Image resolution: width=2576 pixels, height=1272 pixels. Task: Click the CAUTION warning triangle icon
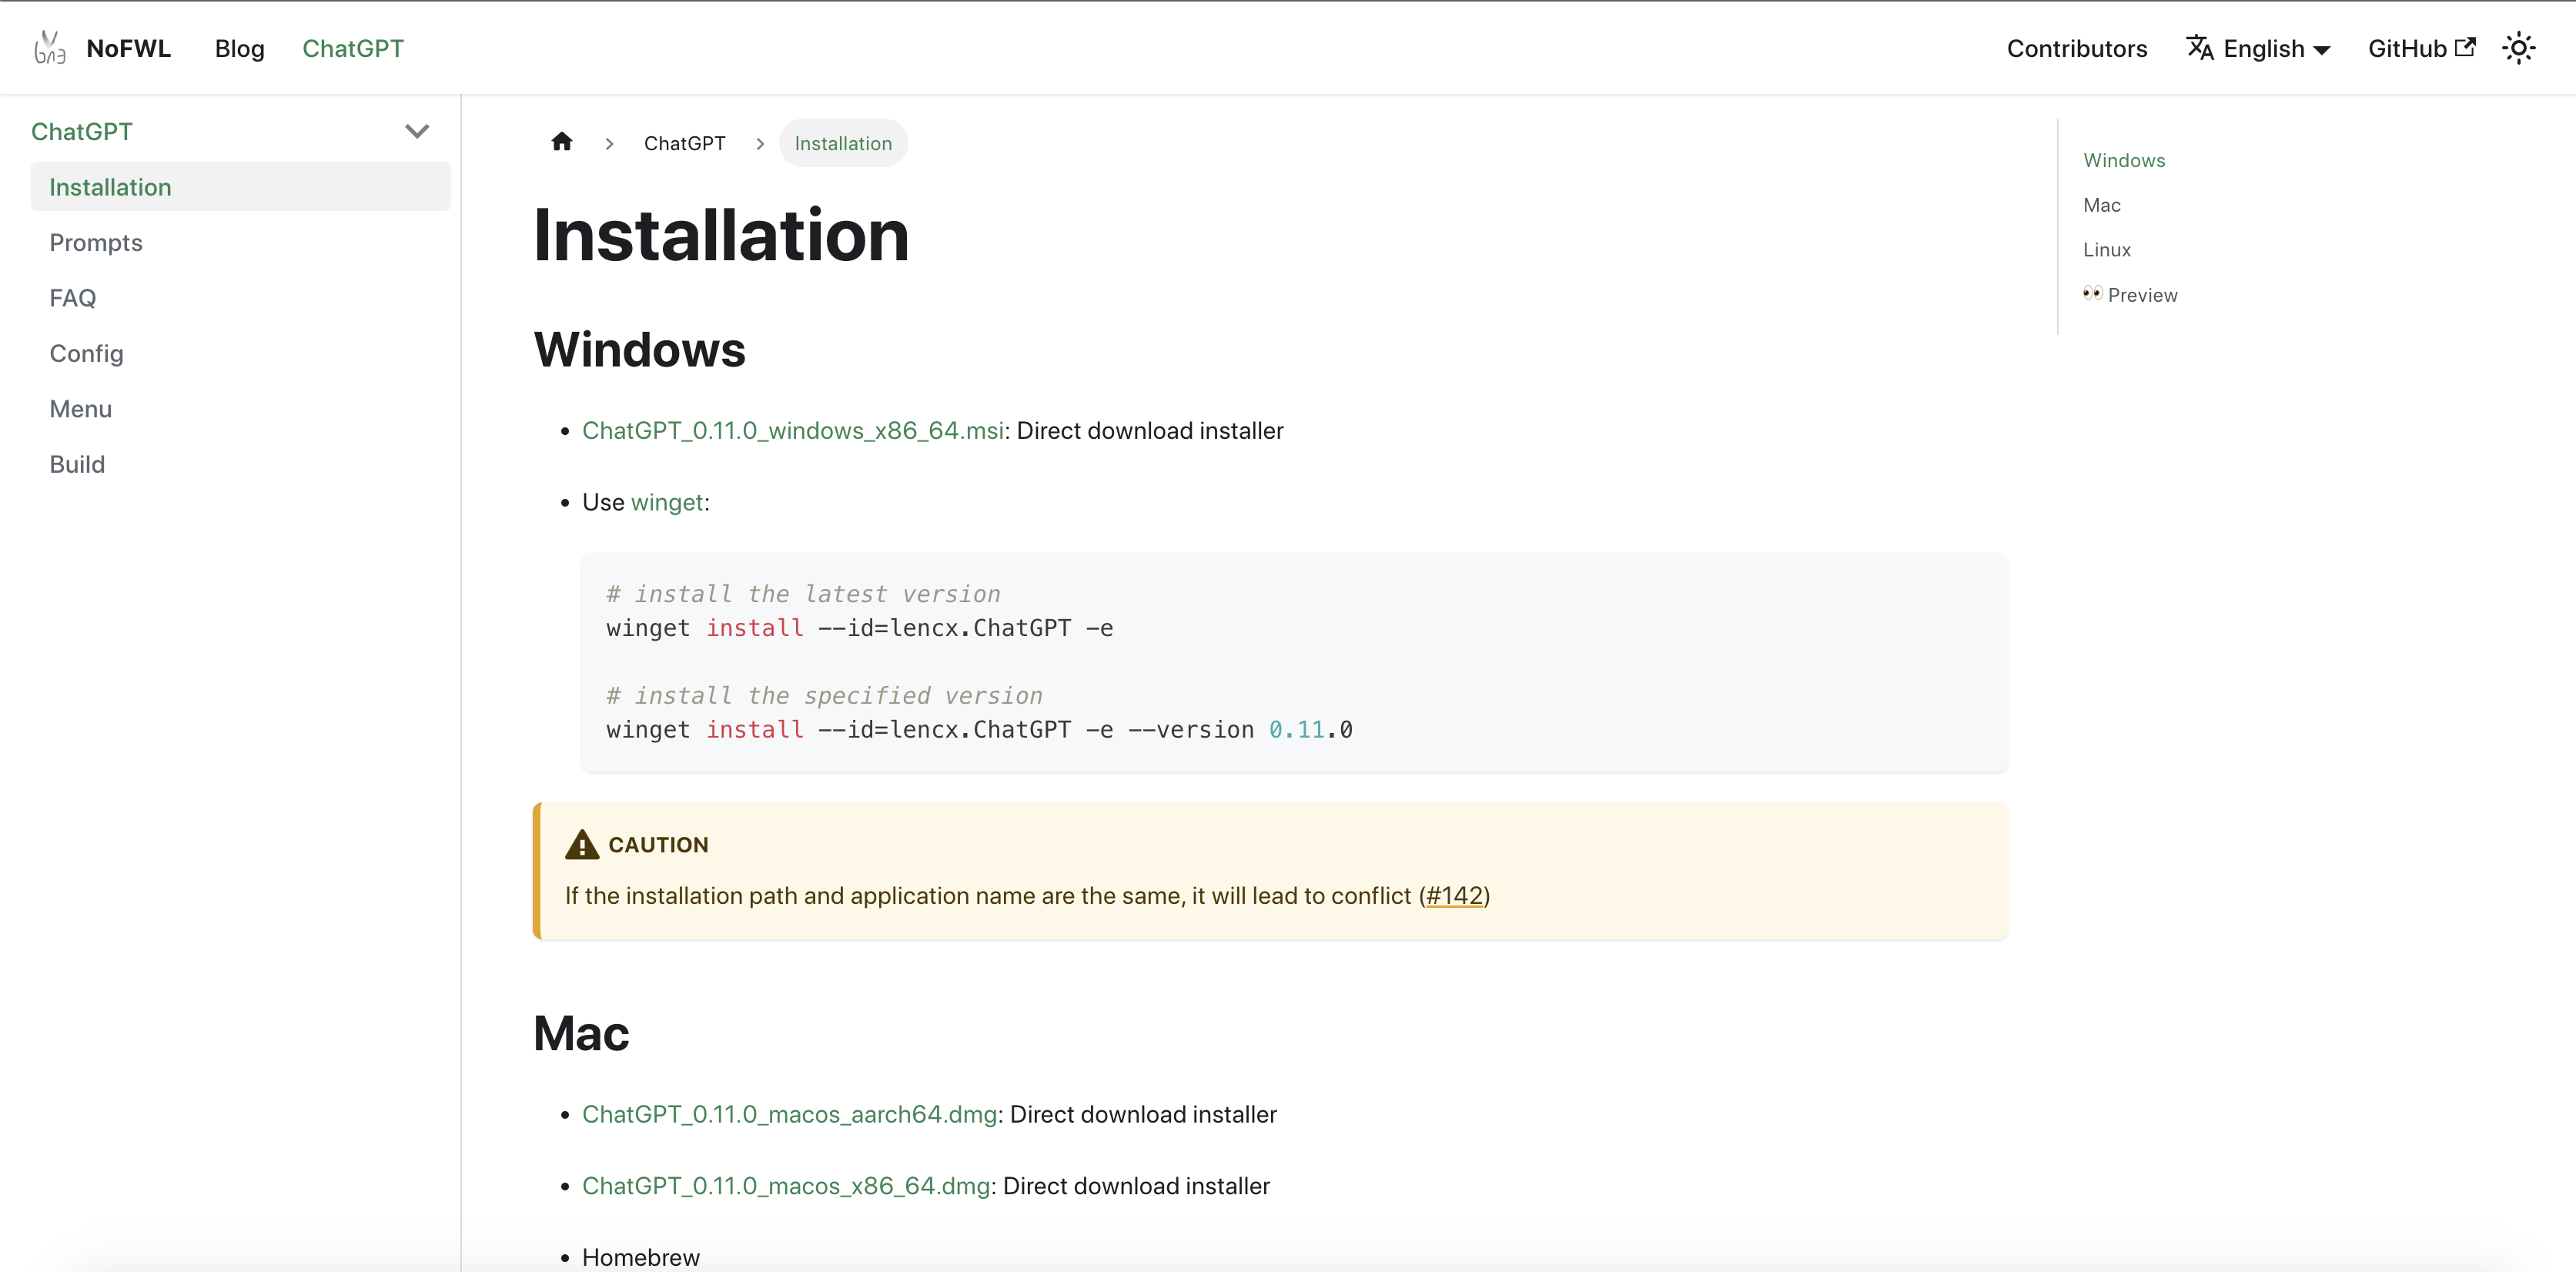[x=581, y=845]
